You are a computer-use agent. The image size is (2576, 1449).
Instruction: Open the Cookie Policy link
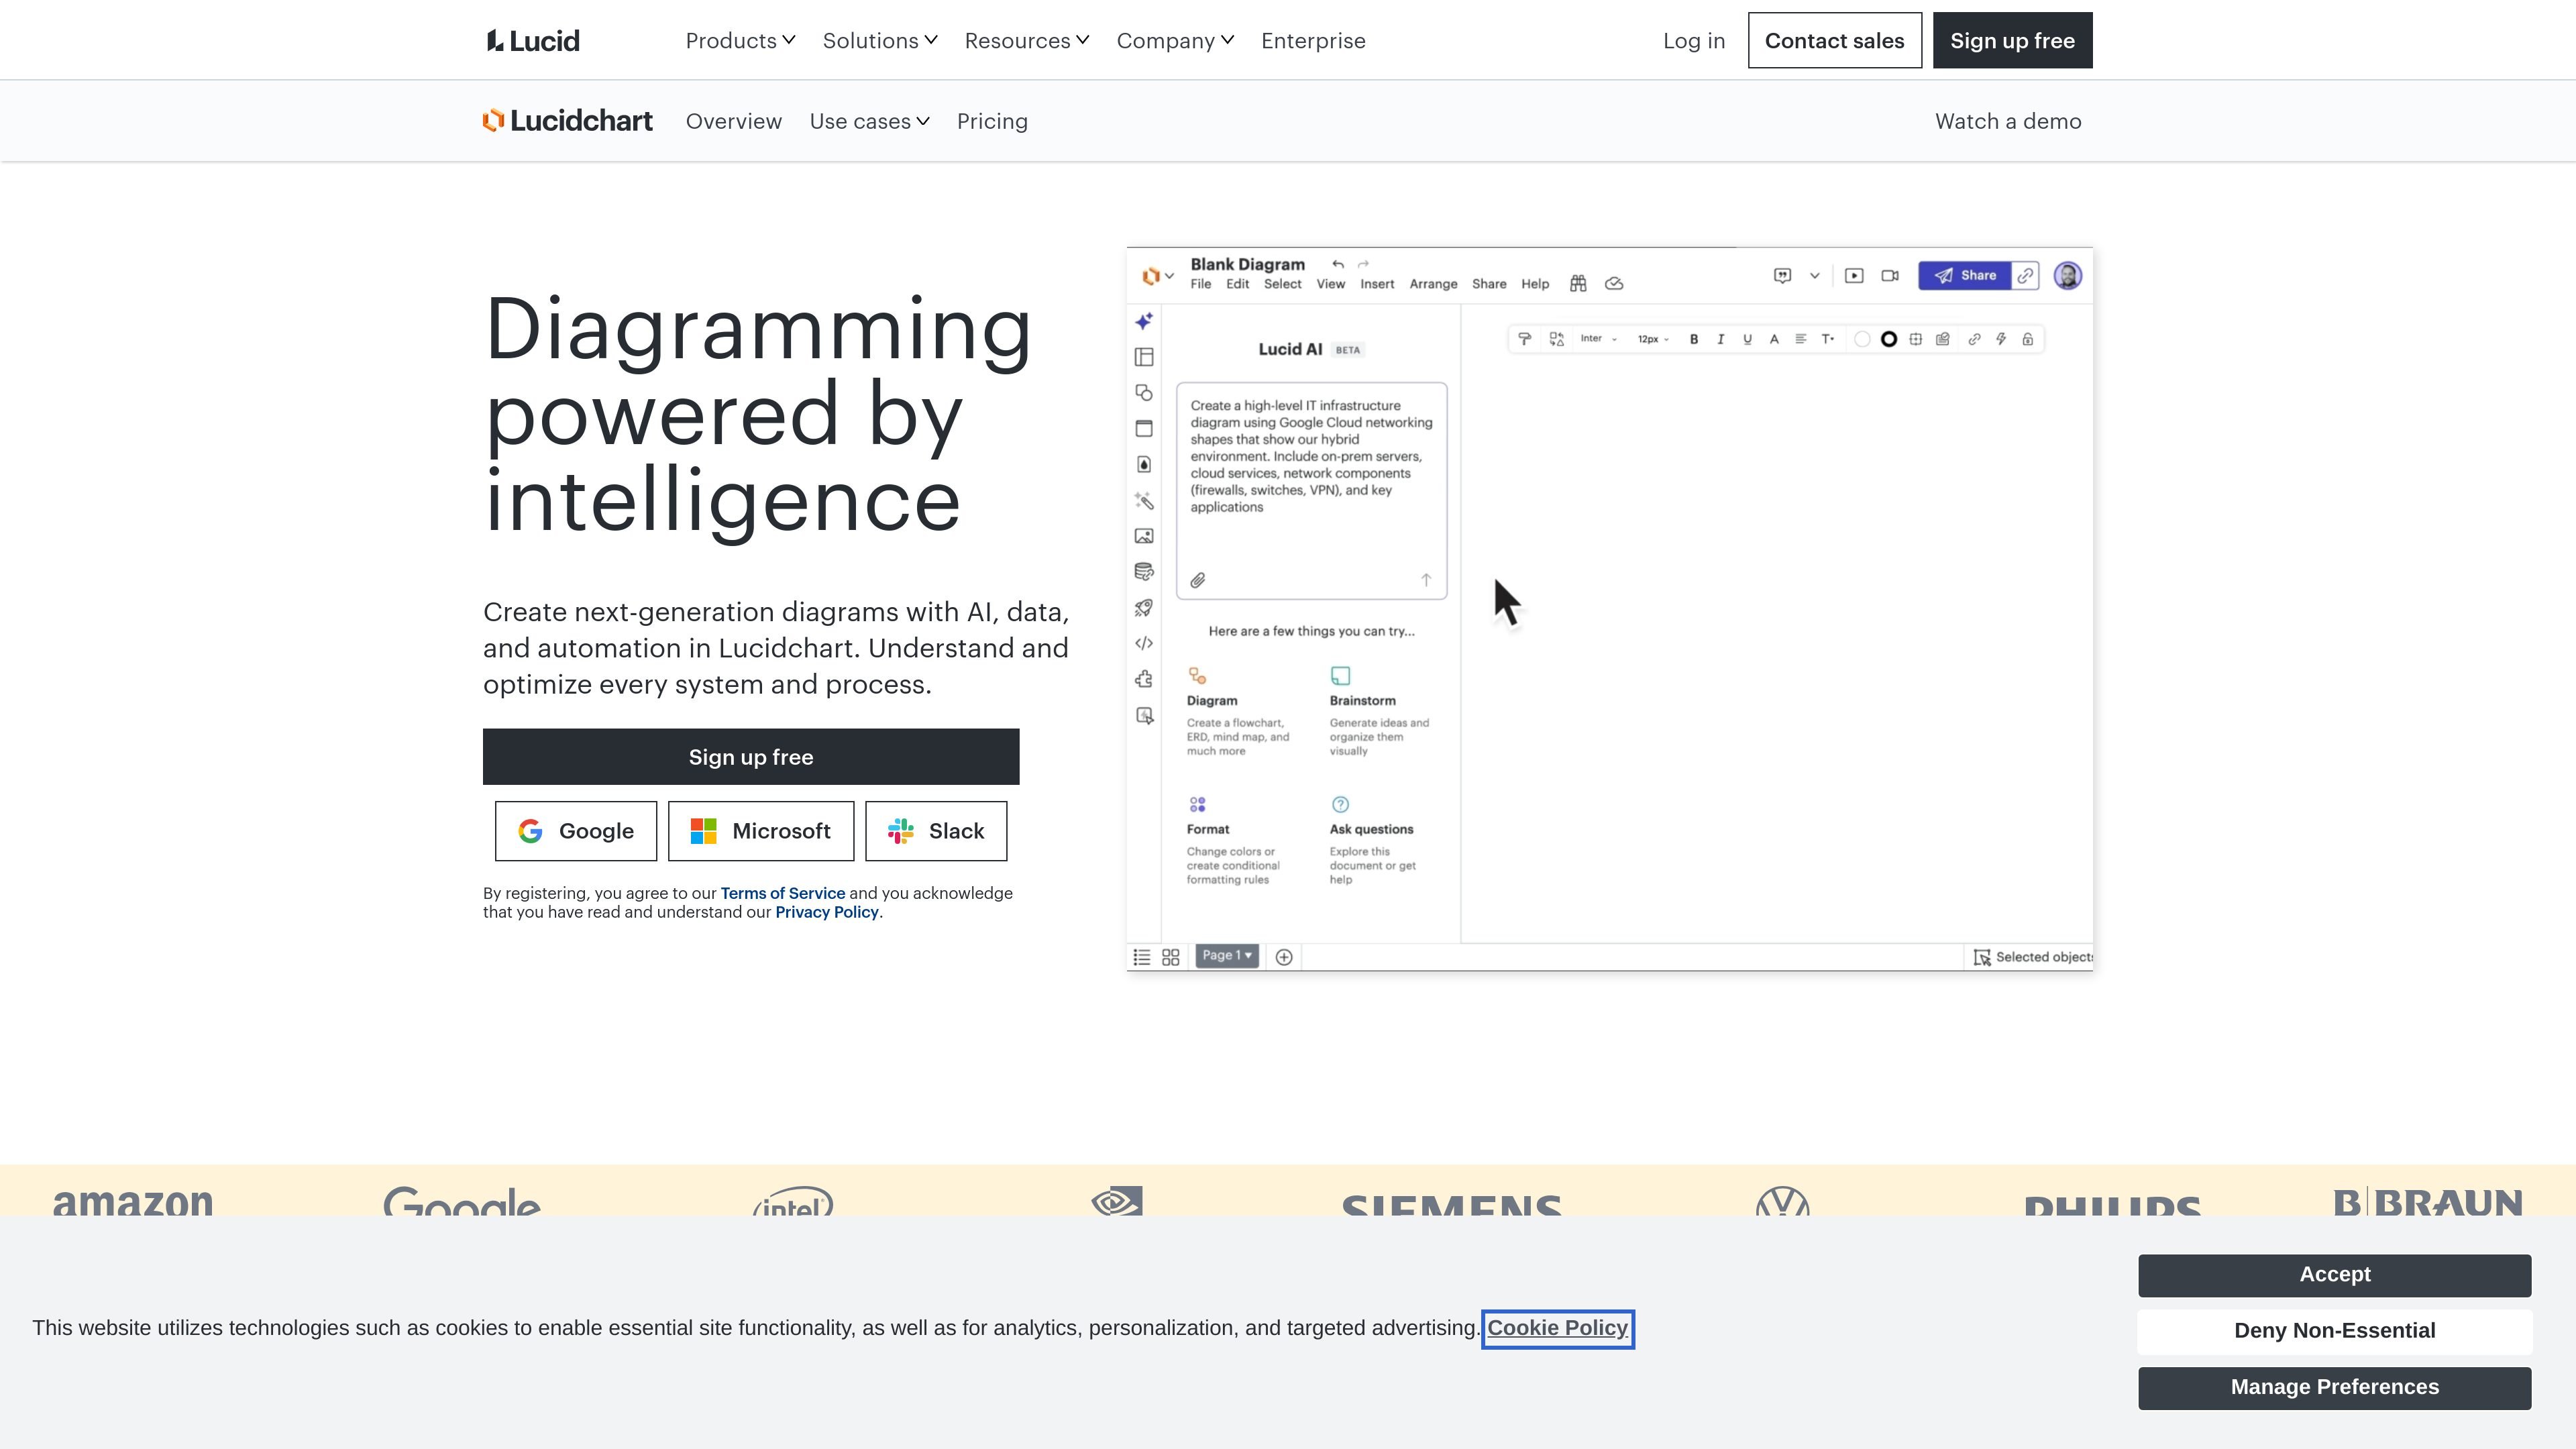coord(1557,1328)
